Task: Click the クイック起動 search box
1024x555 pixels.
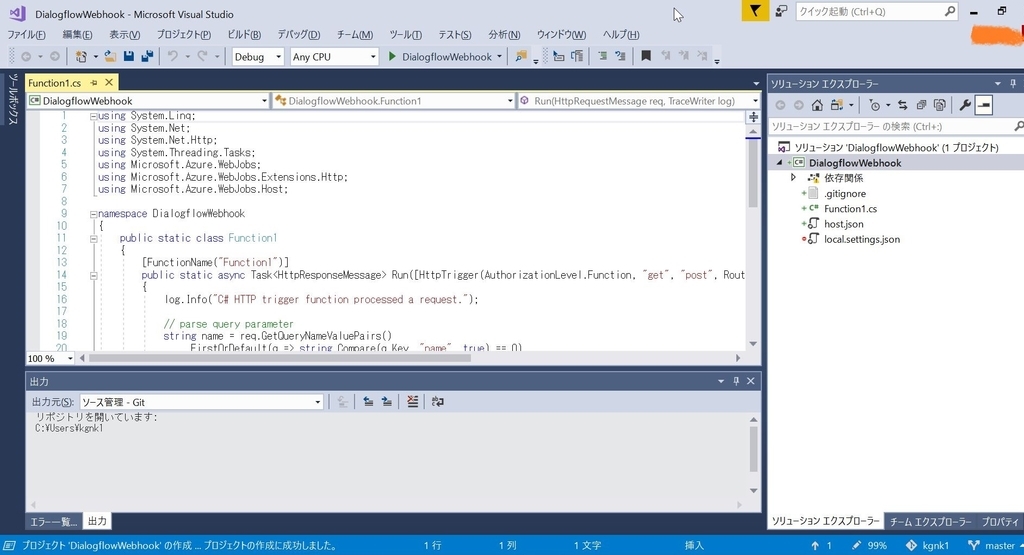Action: tap(876, 11)
